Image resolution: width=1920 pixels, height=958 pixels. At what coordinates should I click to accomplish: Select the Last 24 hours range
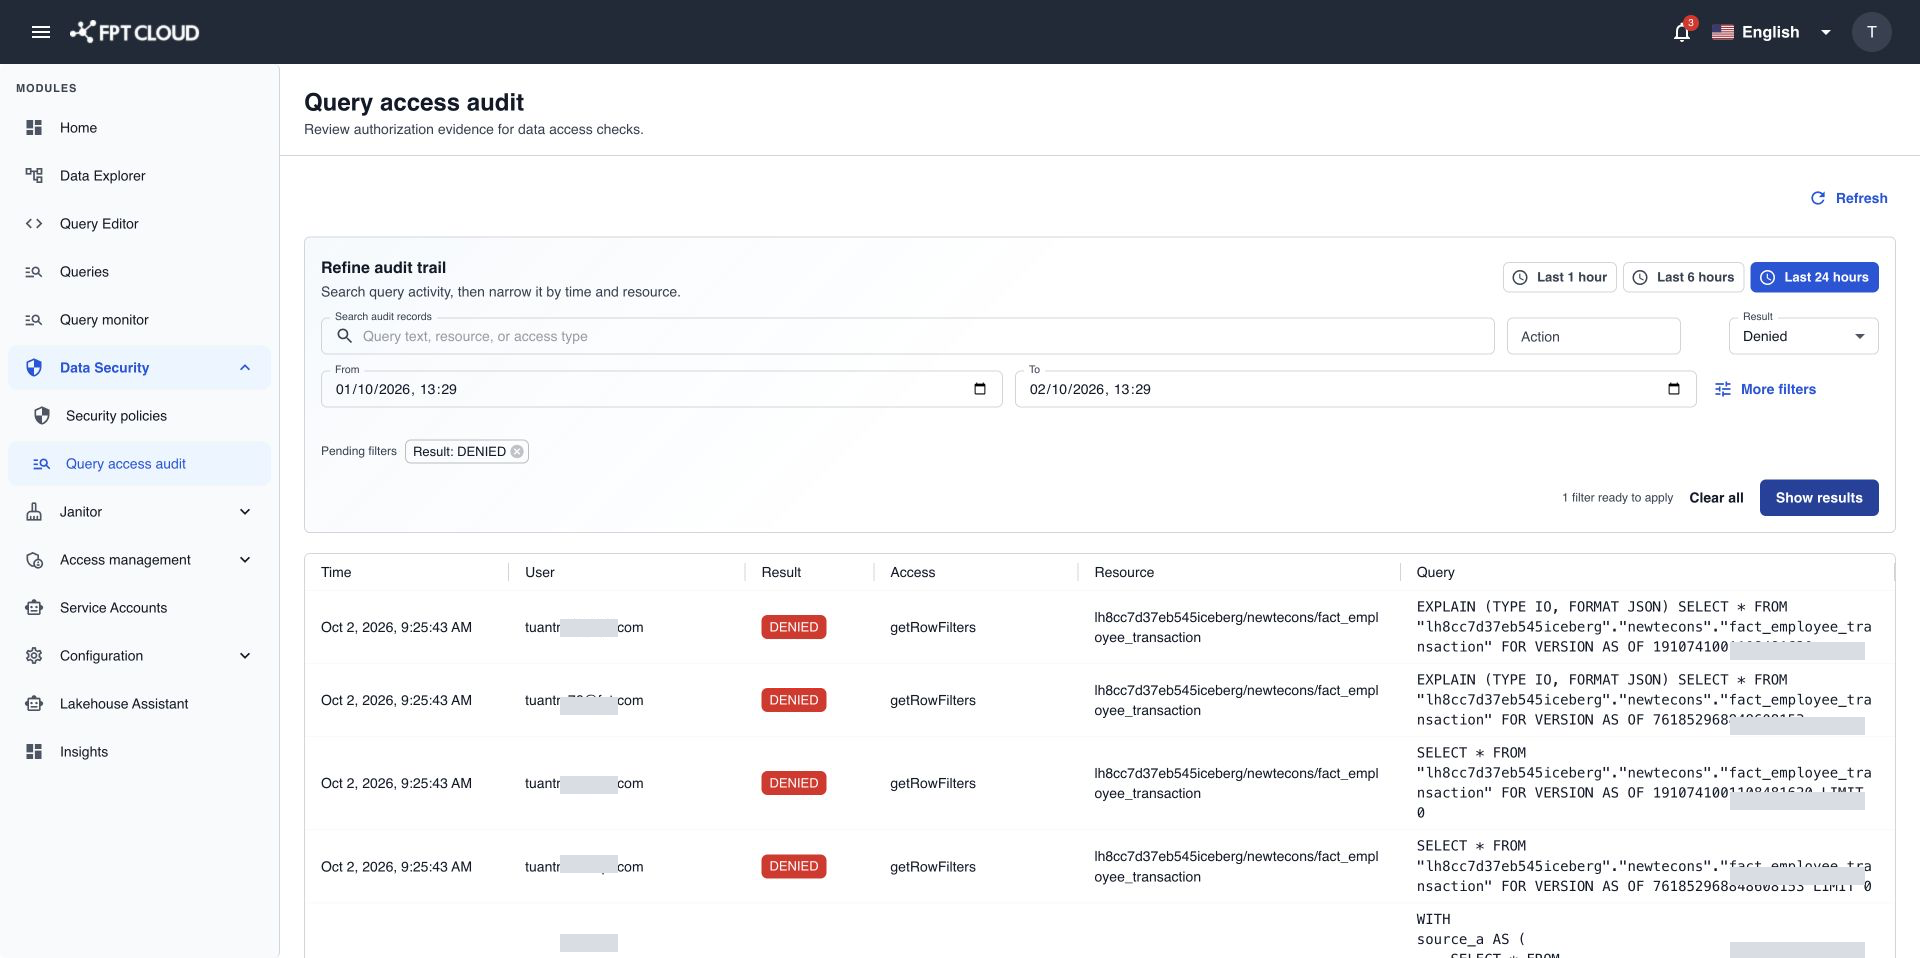coord(1814,277)
